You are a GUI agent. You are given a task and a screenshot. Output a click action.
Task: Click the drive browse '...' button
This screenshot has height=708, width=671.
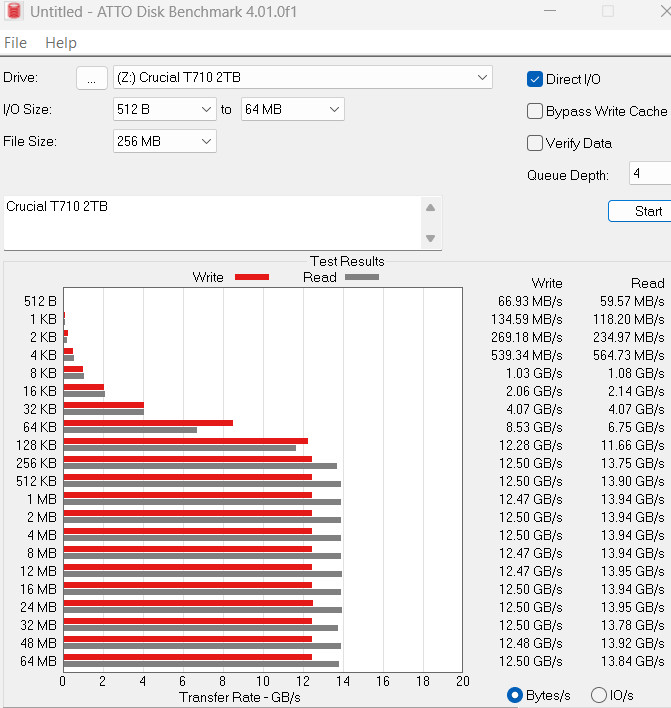92,78
